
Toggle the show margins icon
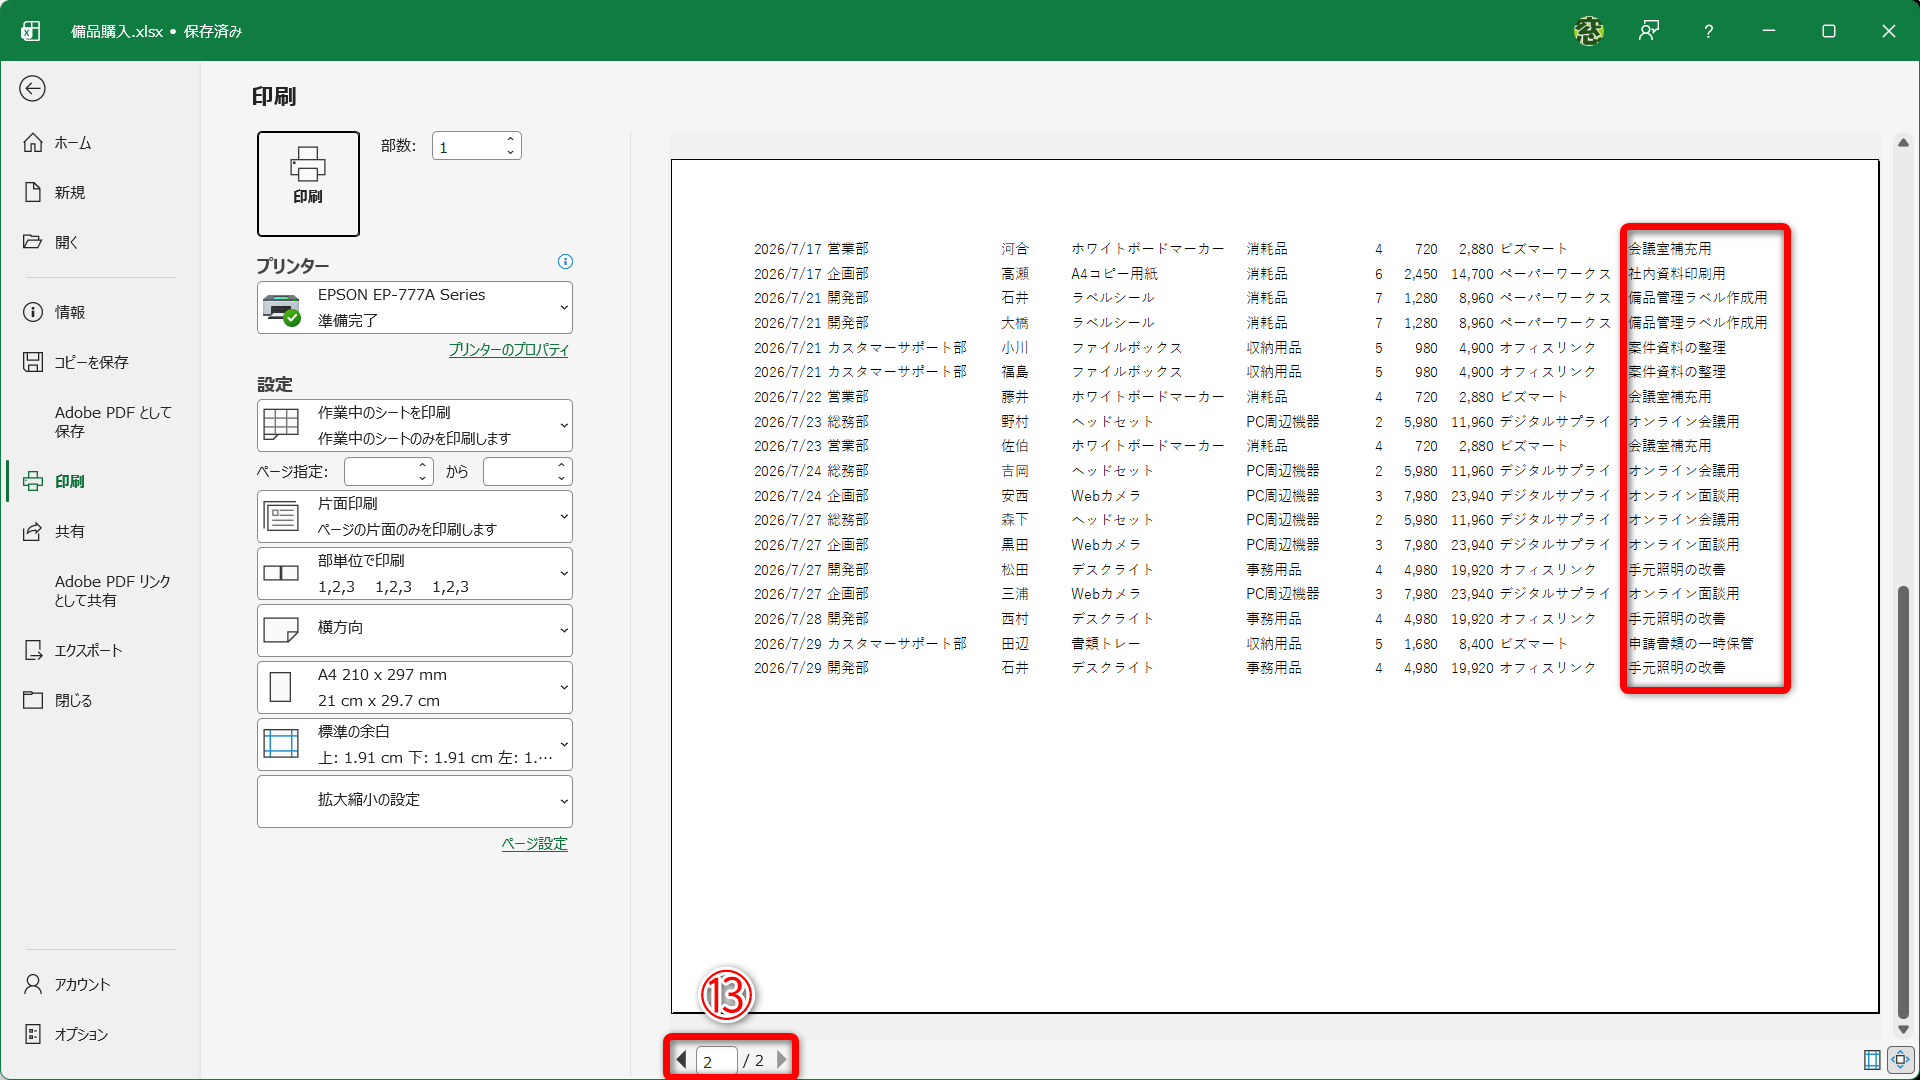(x=1872, y=1060)
